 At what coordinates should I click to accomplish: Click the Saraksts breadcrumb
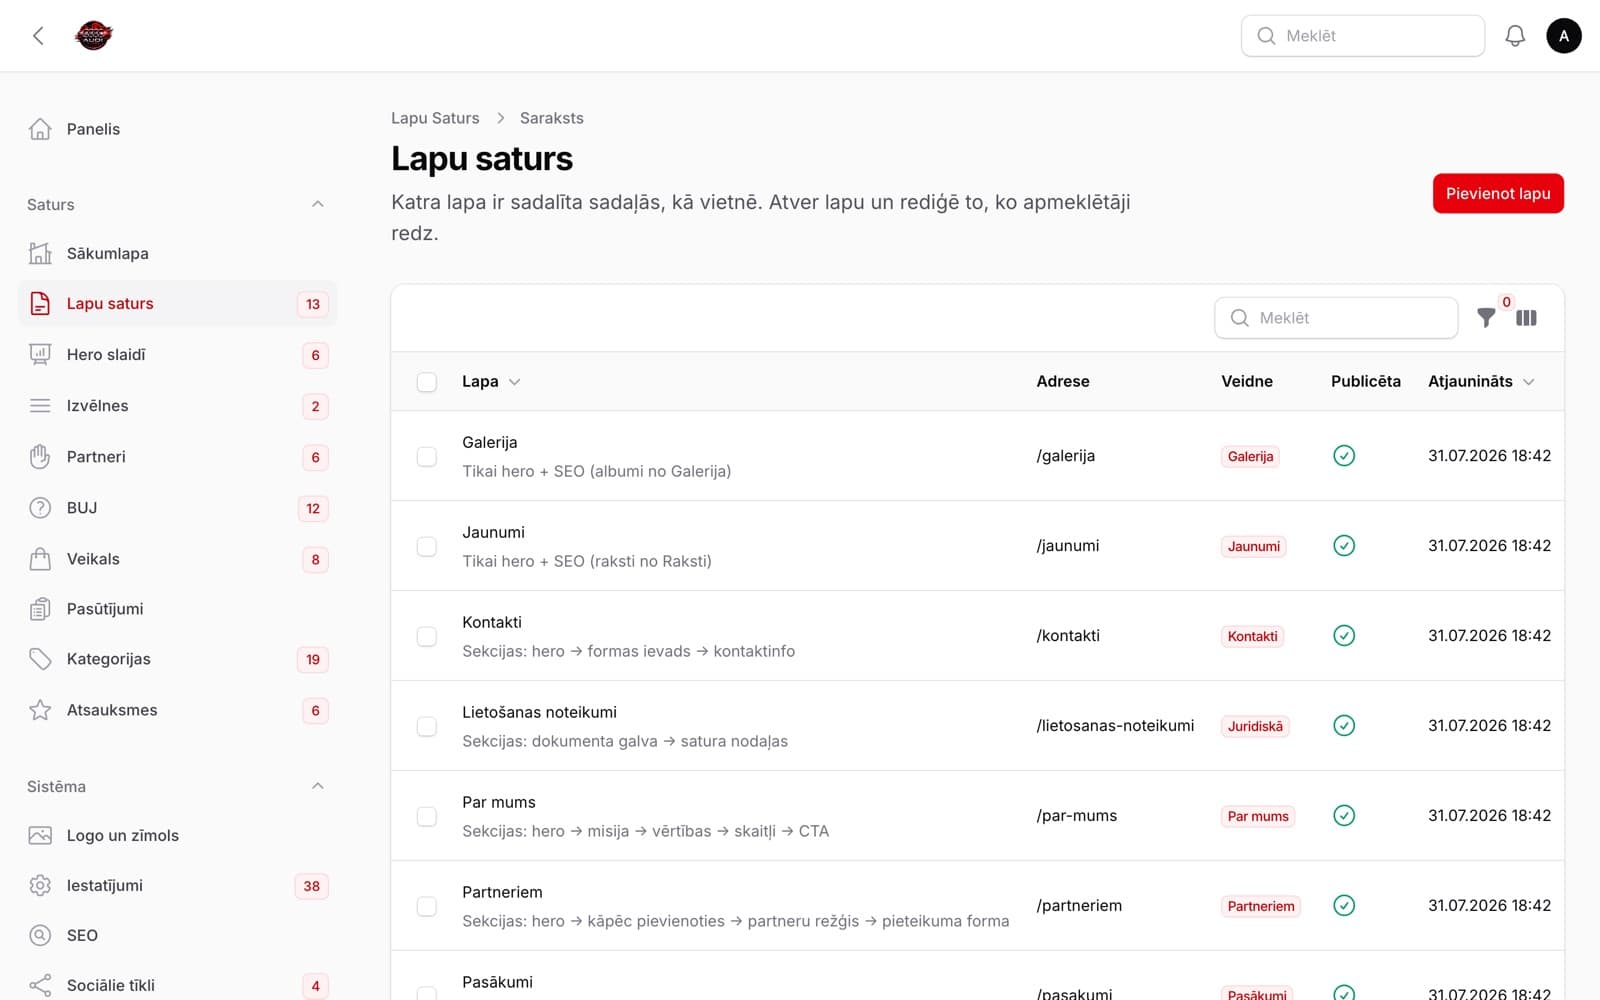pos(552,118)
